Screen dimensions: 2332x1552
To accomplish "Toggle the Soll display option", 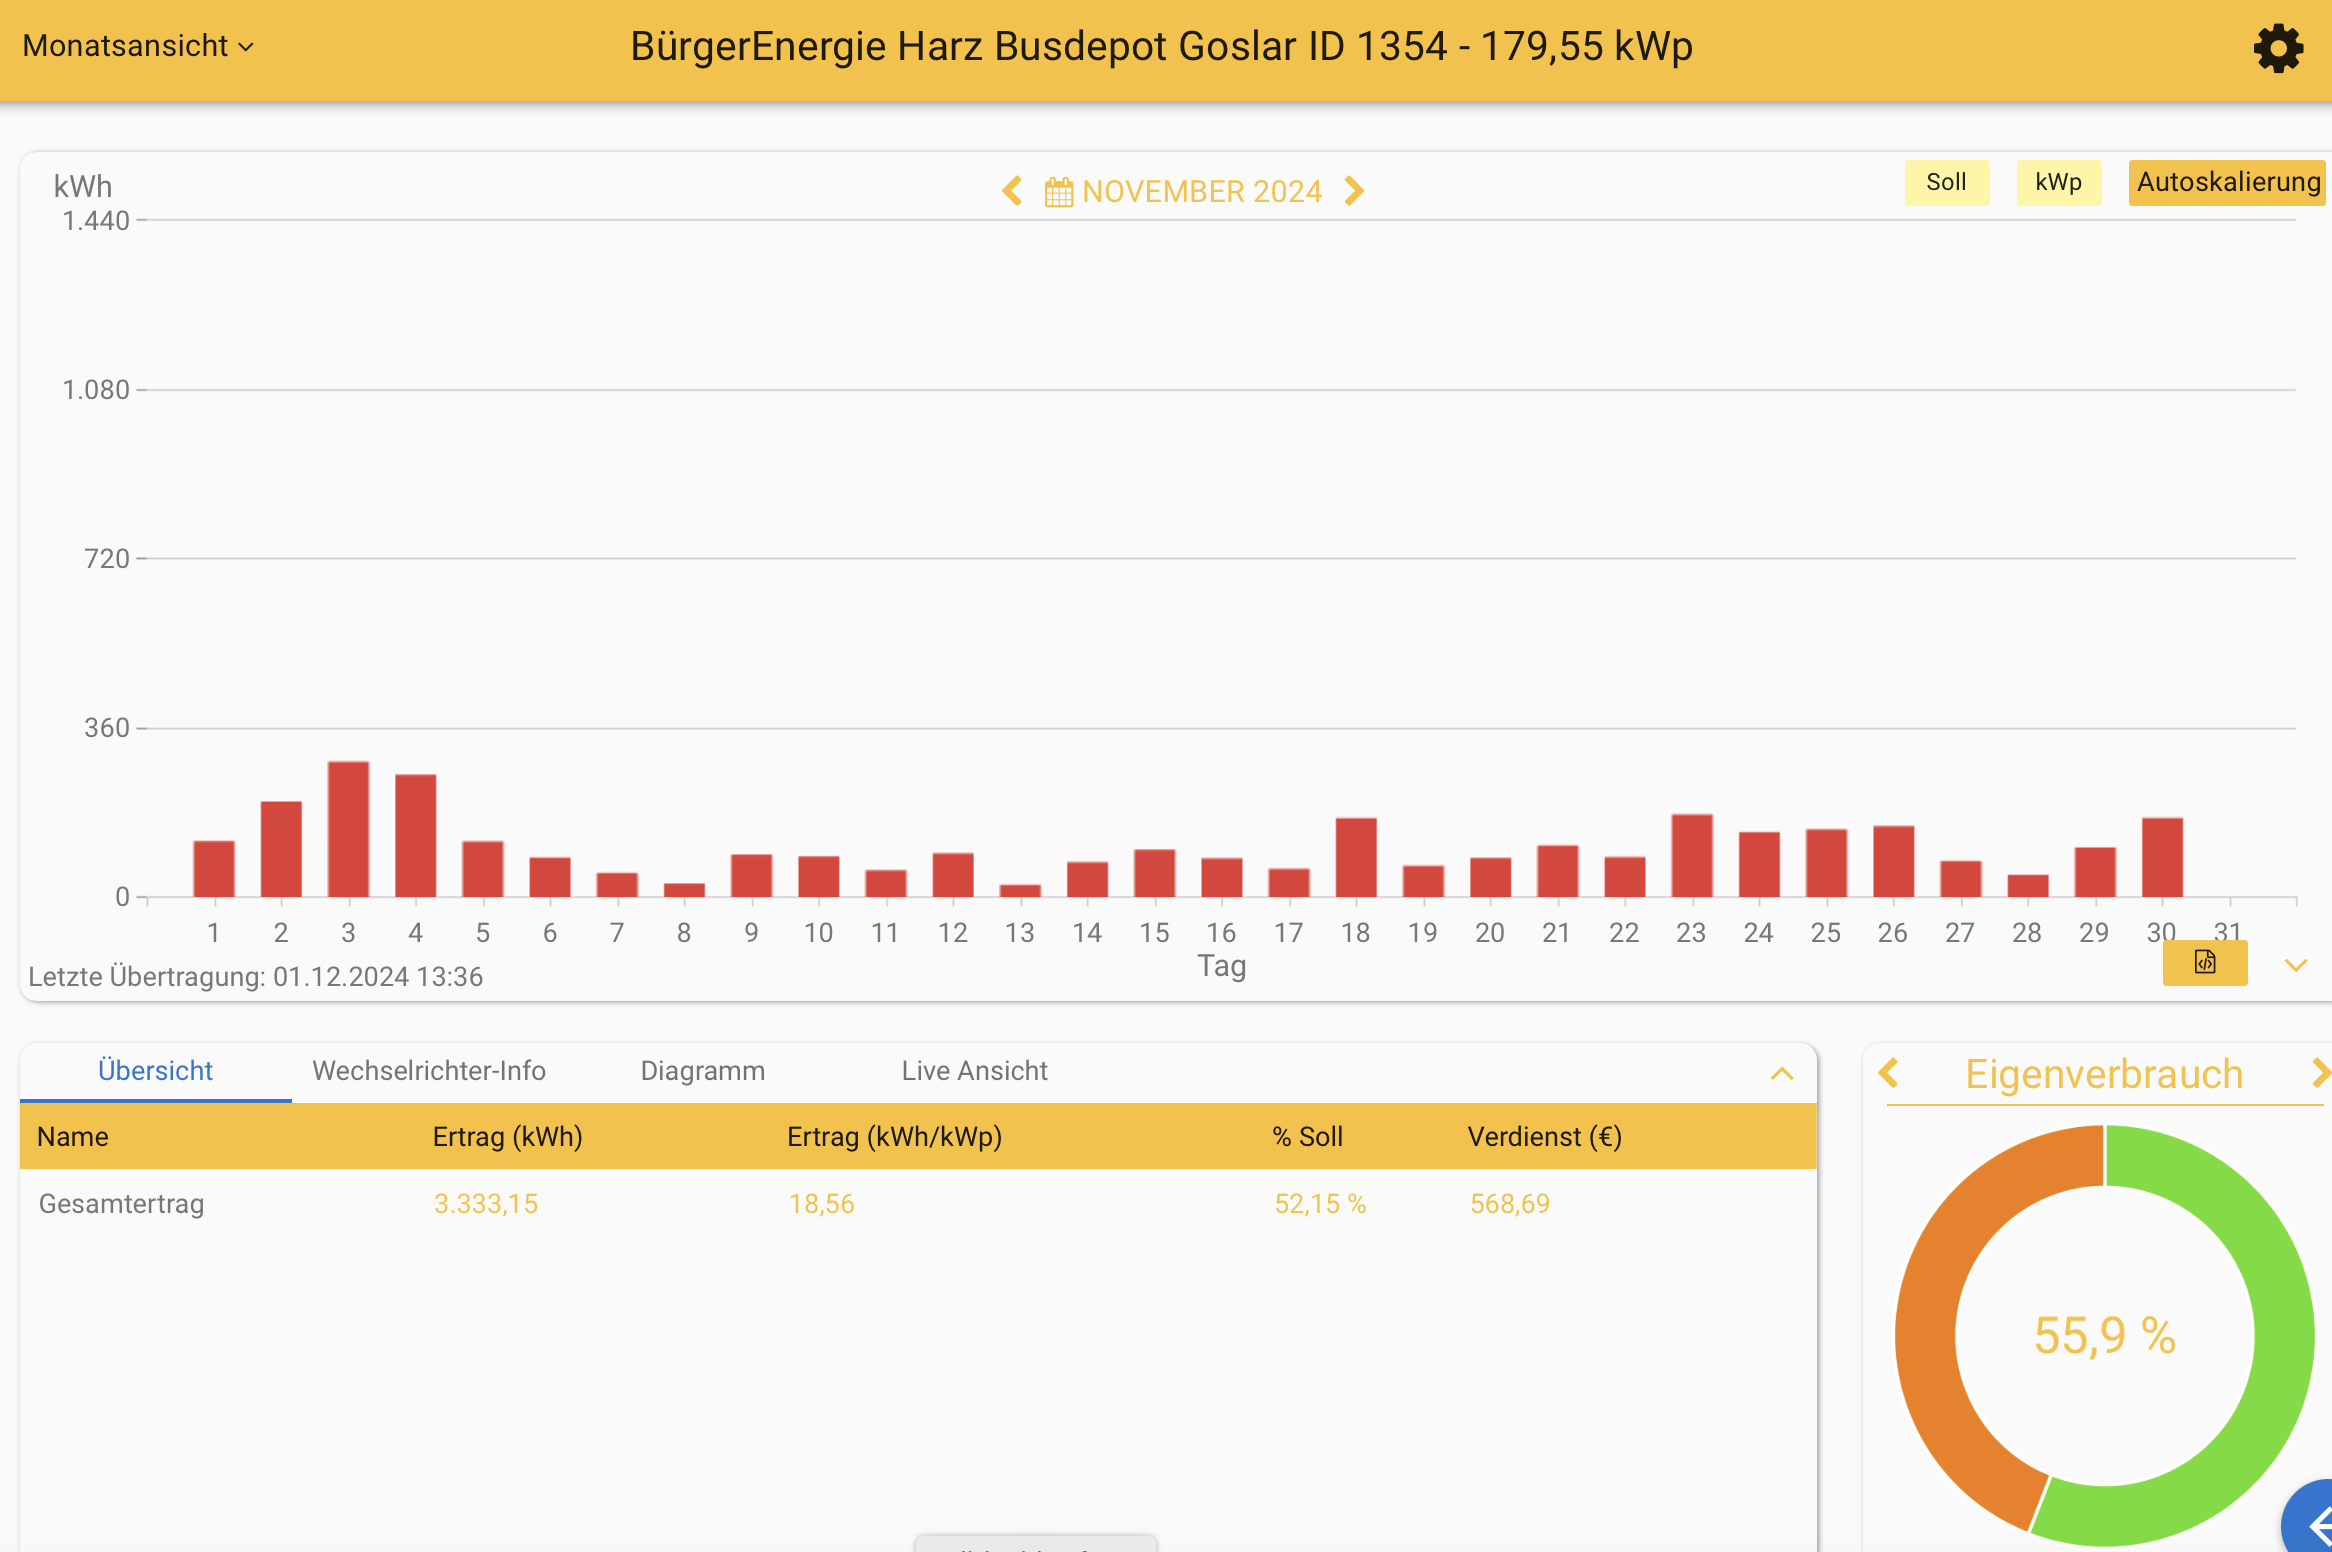I will pos(1946,182).
